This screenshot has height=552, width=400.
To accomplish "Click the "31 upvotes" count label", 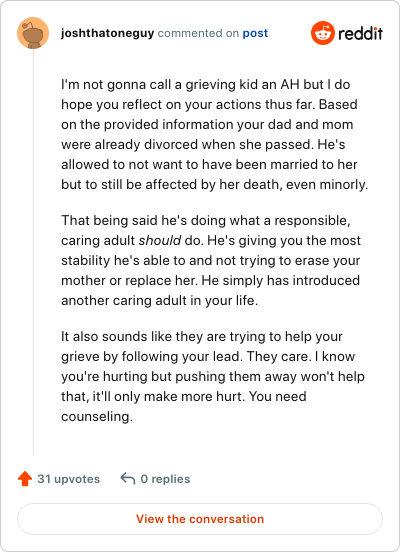I will click(69, 479).
